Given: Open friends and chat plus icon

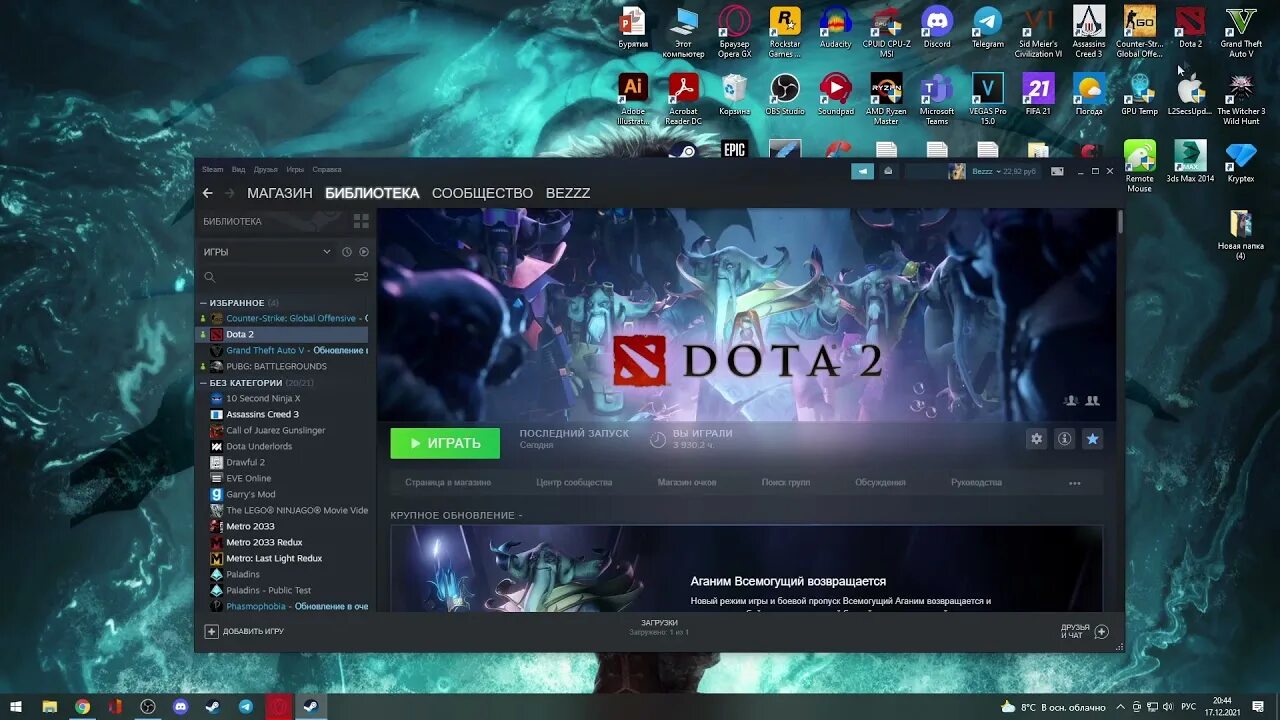Looking at the screenshot, I should pos(1101,632).
